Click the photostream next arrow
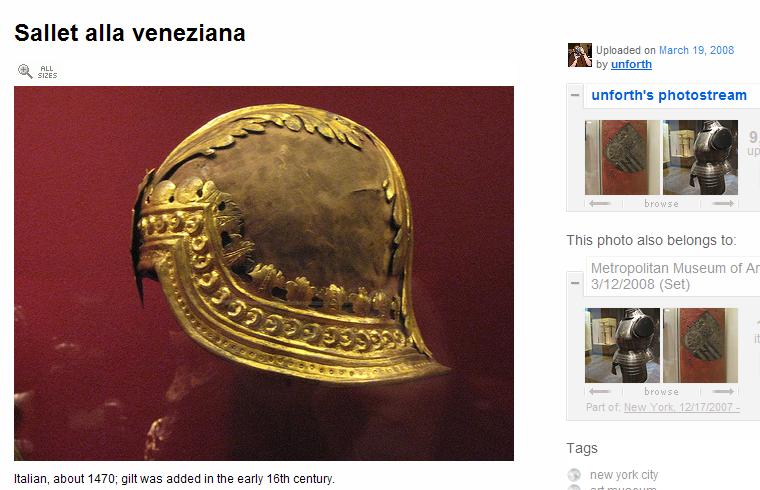The width and height of the screenshot is (760, 490). pos(723,204)
